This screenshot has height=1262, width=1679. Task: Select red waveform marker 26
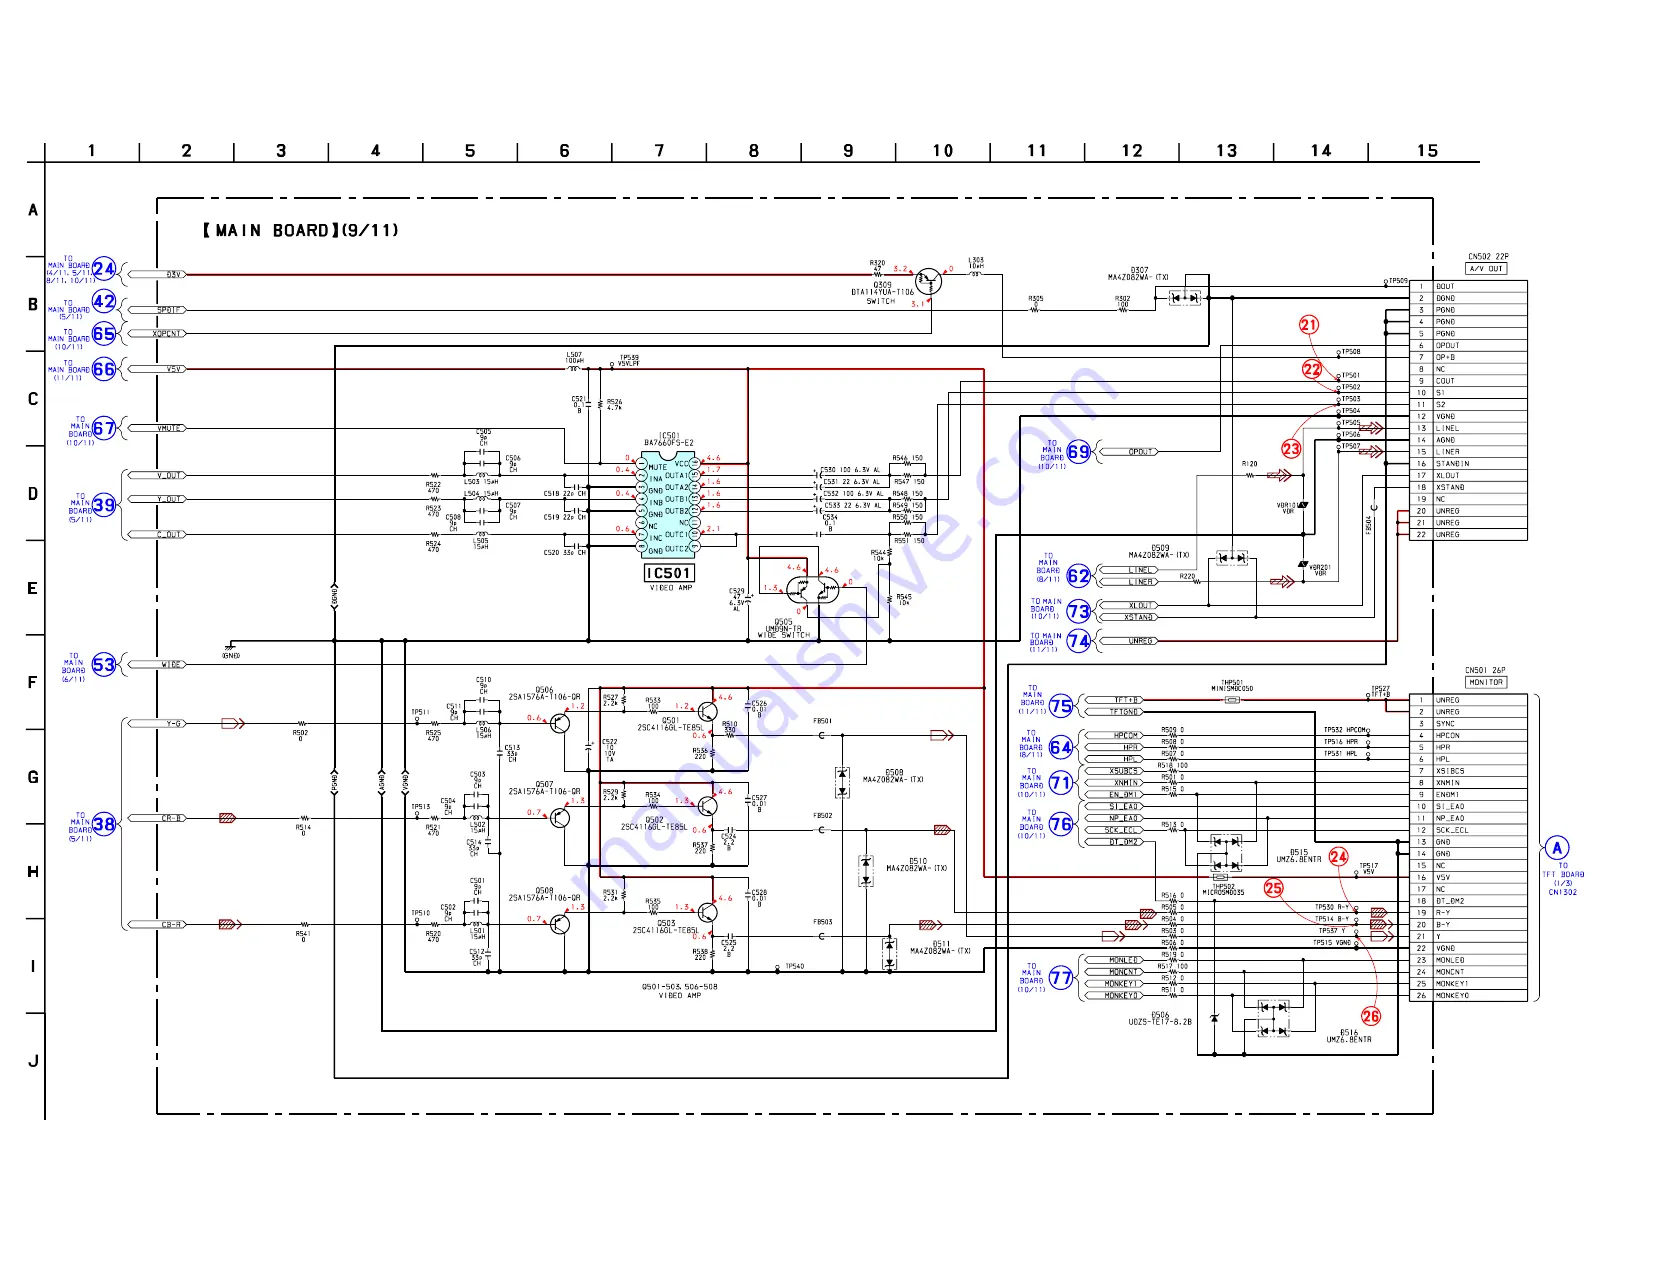click(x=1370, y=1016)
